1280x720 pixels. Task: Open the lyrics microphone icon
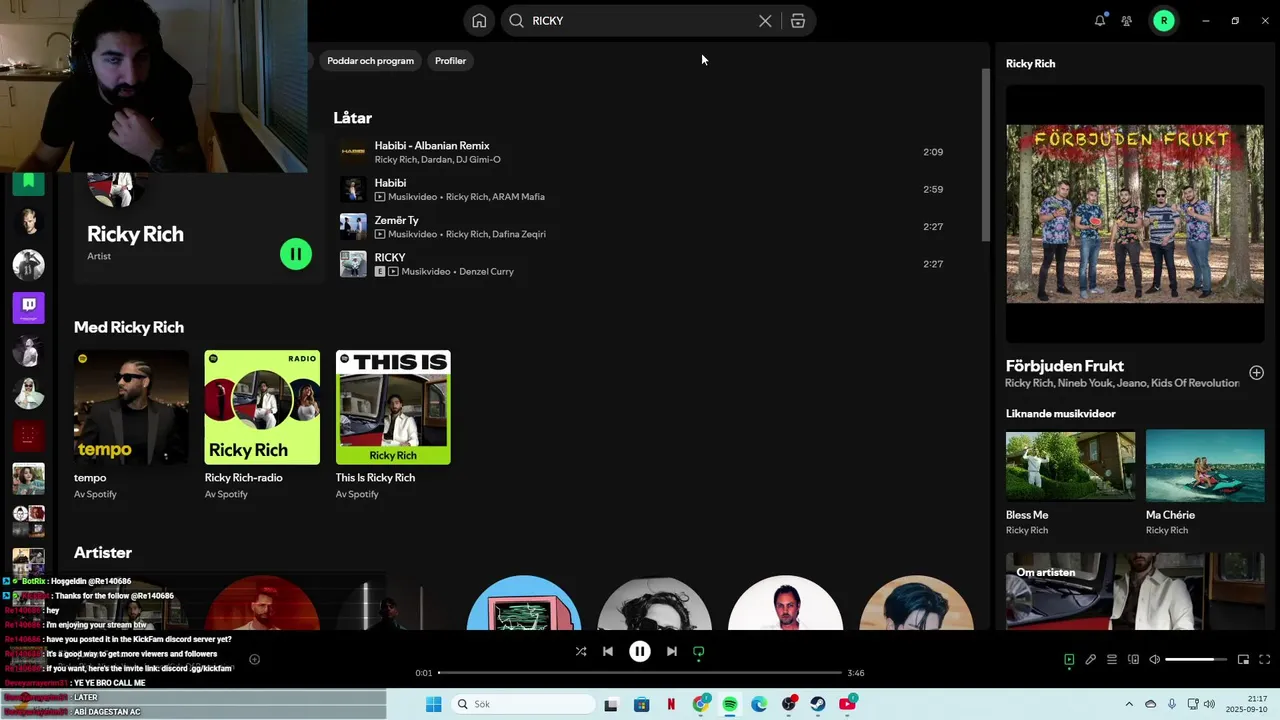tap(1091, 660)
